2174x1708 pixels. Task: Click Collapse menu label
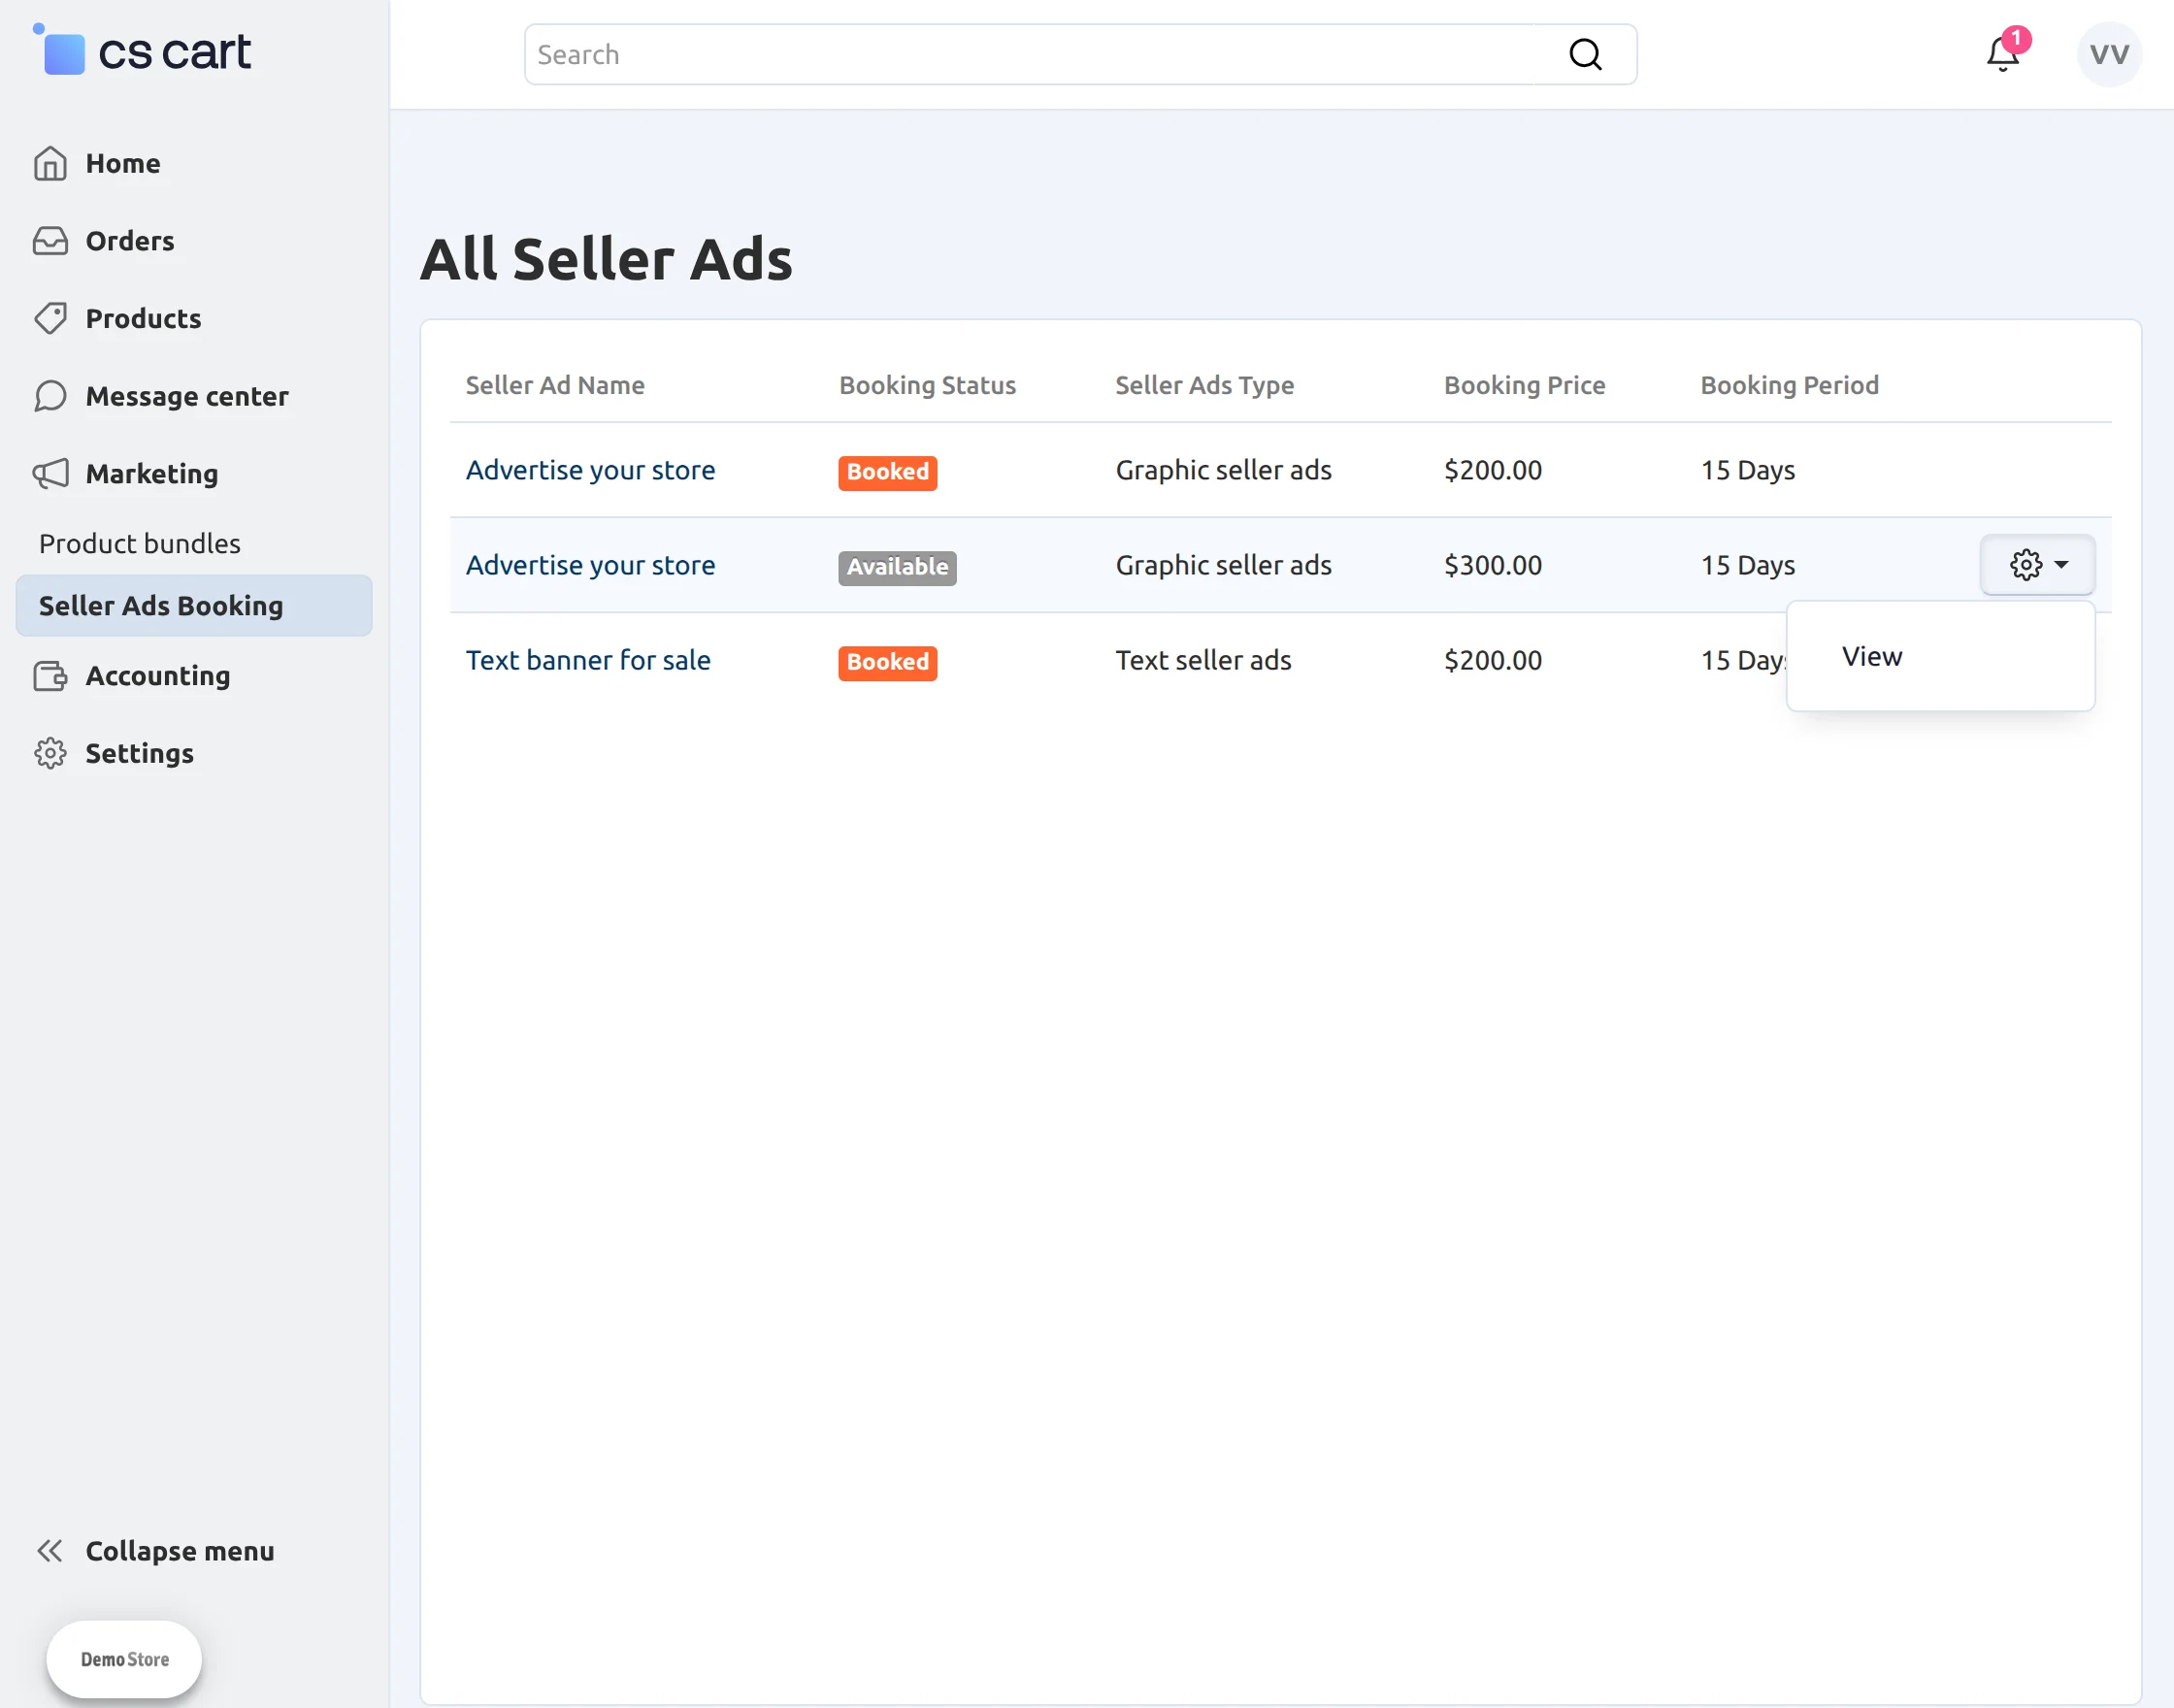tap(180, 1550)
